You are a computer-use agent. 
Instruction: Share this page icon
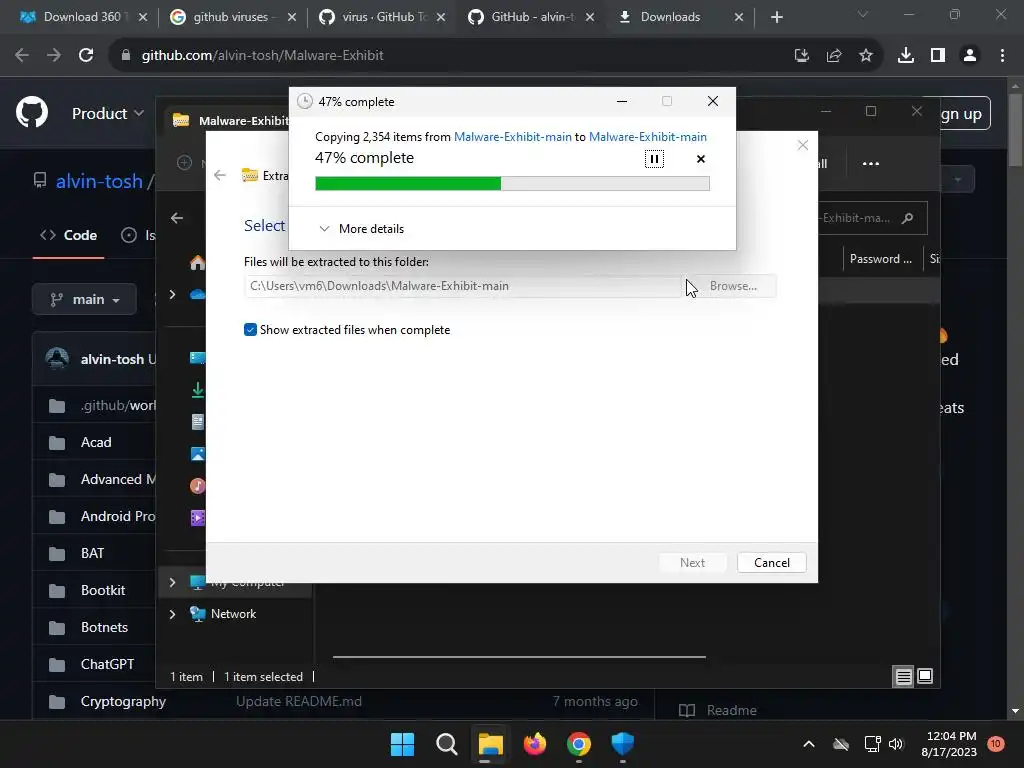834,56
